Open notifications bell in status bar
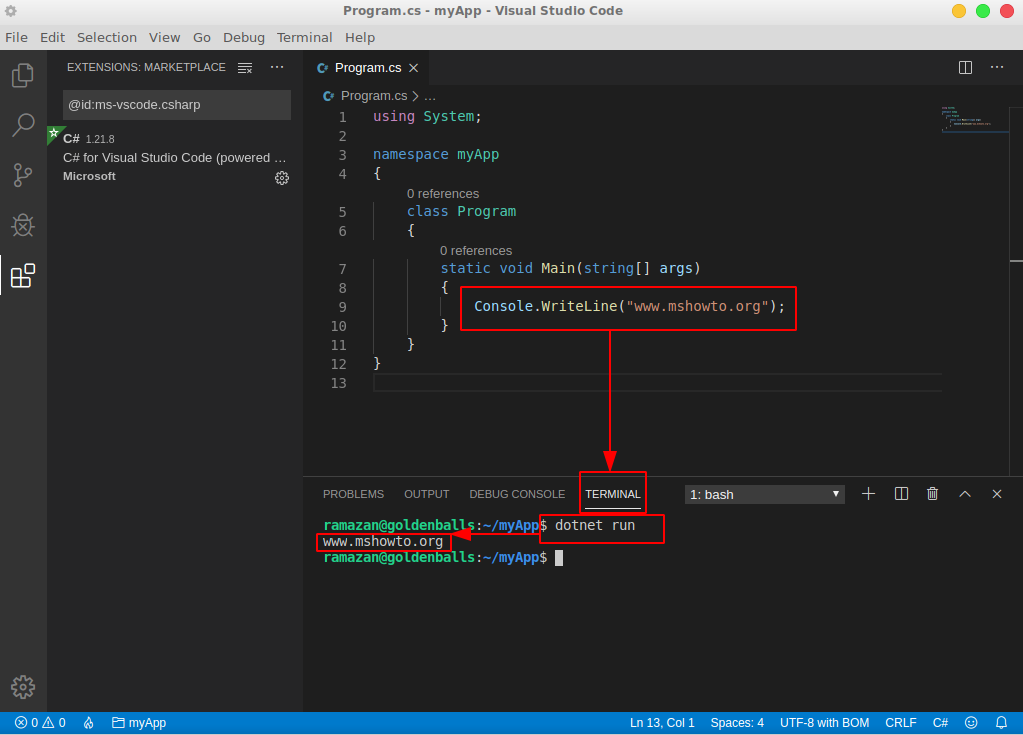The width and height of the screenshot is (1023, 735). [x=1001, y=723]
